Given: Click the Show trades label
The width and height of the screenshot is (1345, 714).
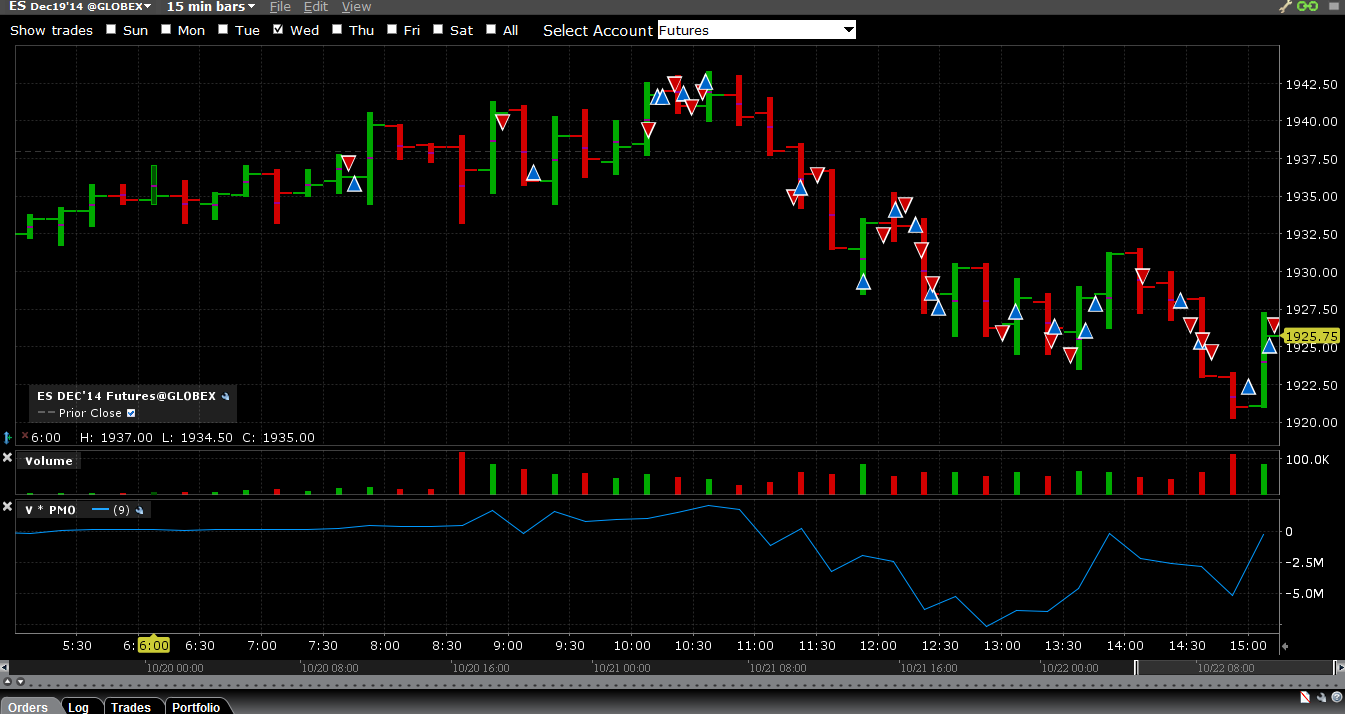Looking at the screenshot, I should pyautogui.click(x=51, y=30).
